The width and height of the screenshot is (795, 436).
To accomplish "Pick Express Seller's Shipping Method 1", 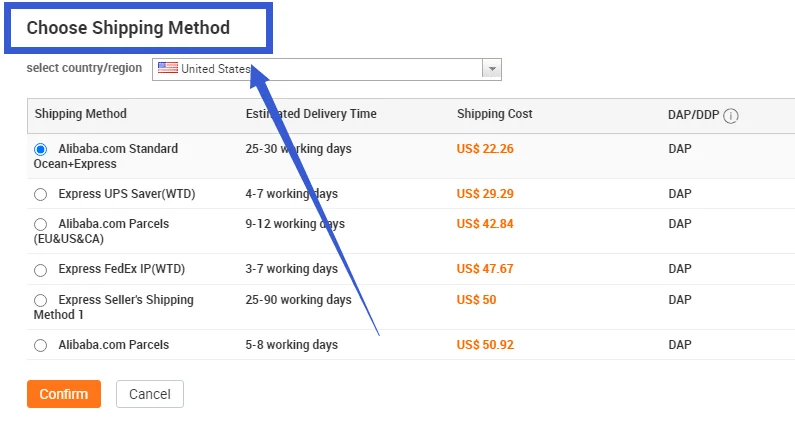I will click(x=41, y=300).
